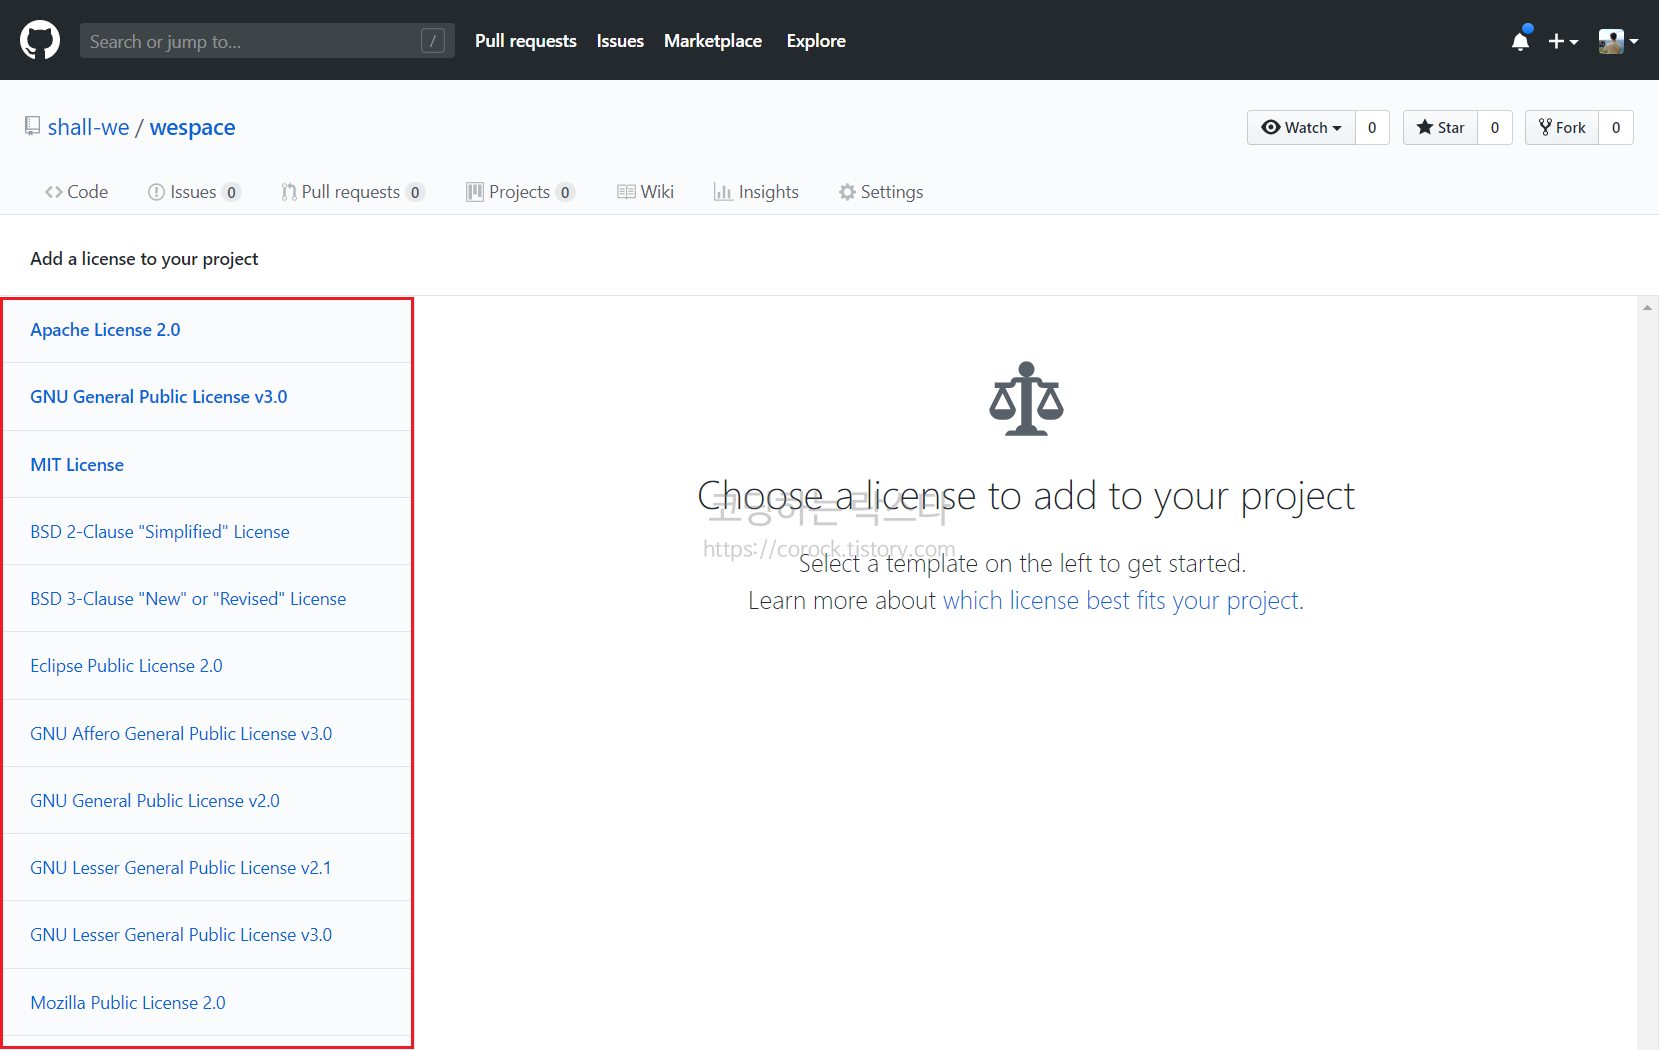Choose the MIT License template
This screenshot has width=1659, height=1050.
(208, 465)
